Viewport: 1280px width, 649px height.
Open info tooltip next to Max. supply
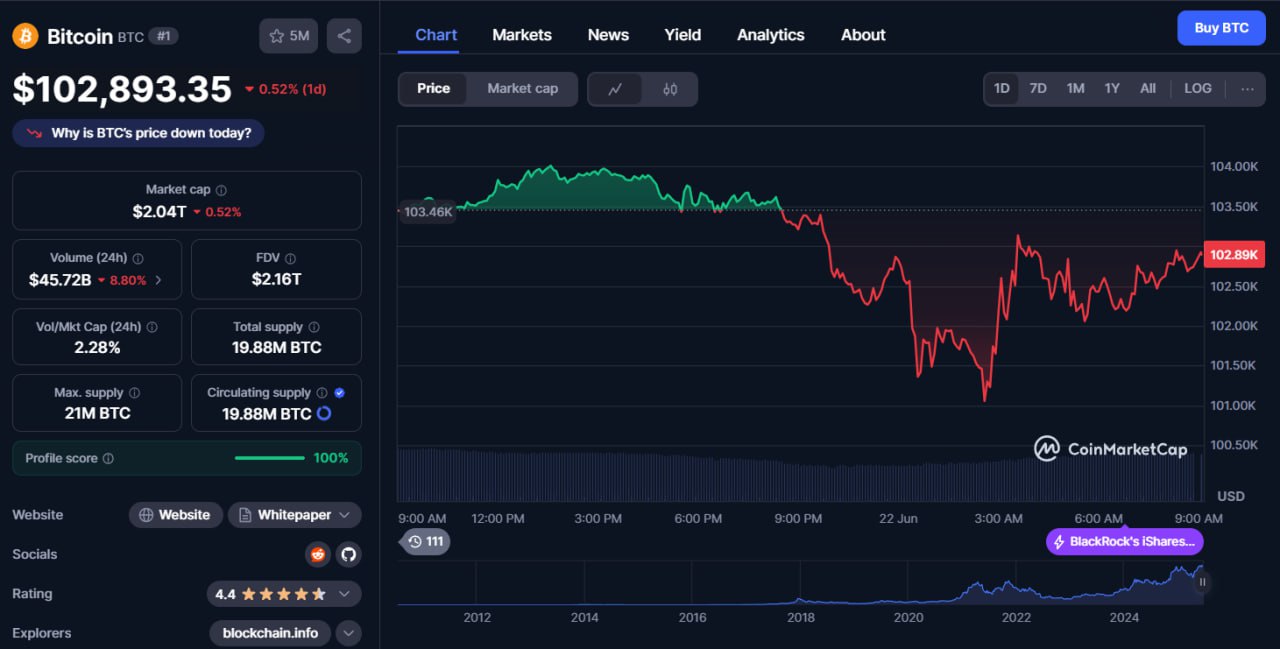click(x=134, y=393)
